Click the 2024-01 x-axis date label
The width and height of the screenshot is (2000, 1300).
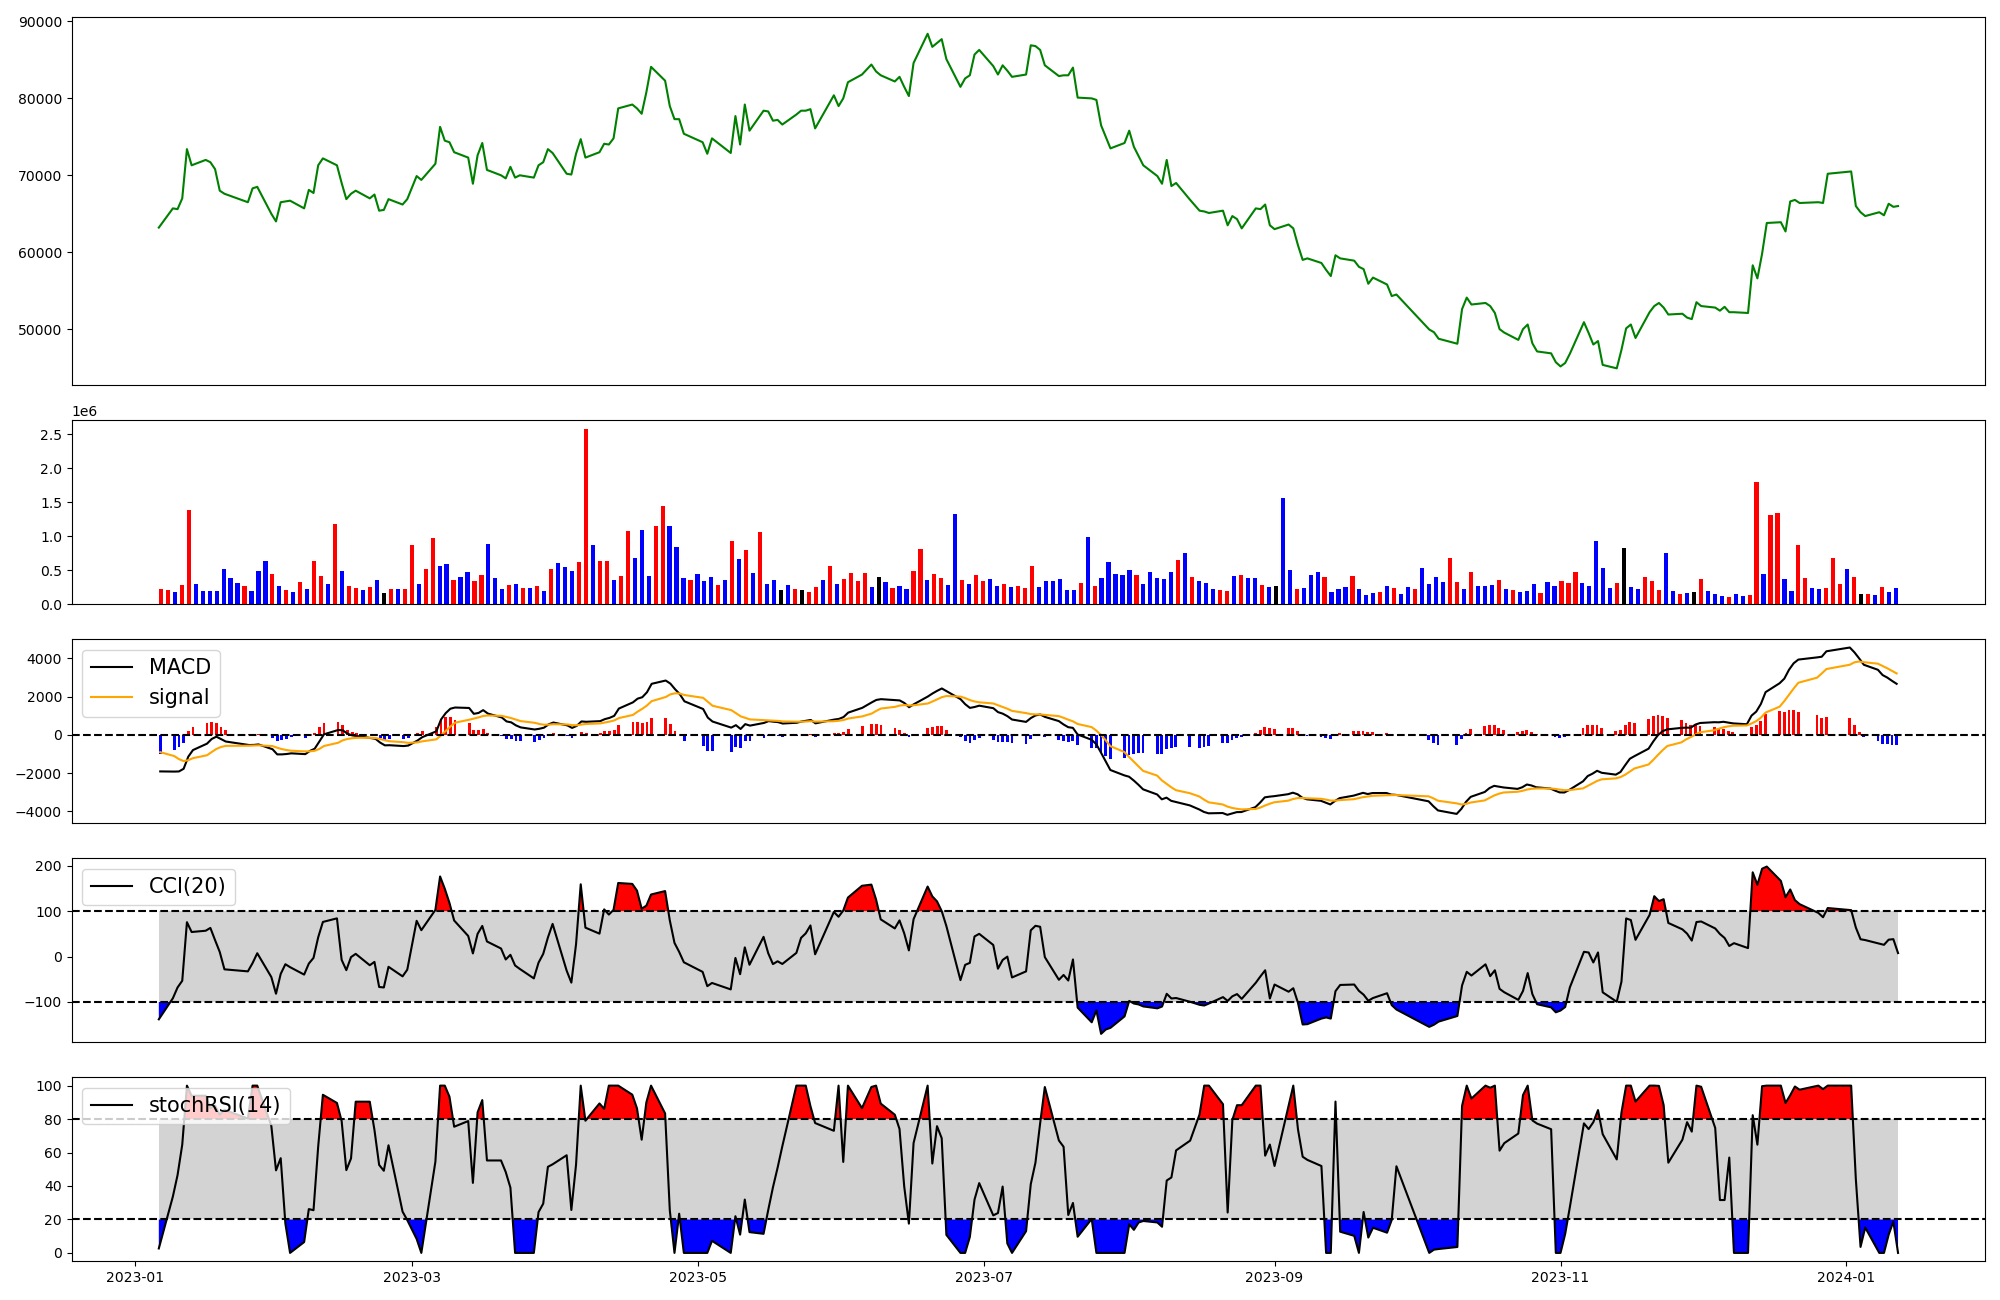(1846, 1277)
